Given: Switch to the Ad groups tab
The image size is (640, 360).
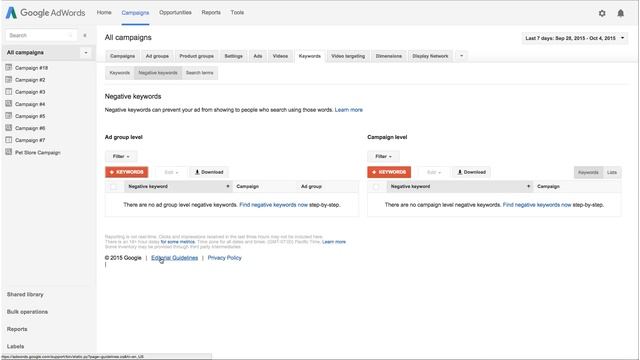Looking at the screenshot, I should [x=157, y=56].
